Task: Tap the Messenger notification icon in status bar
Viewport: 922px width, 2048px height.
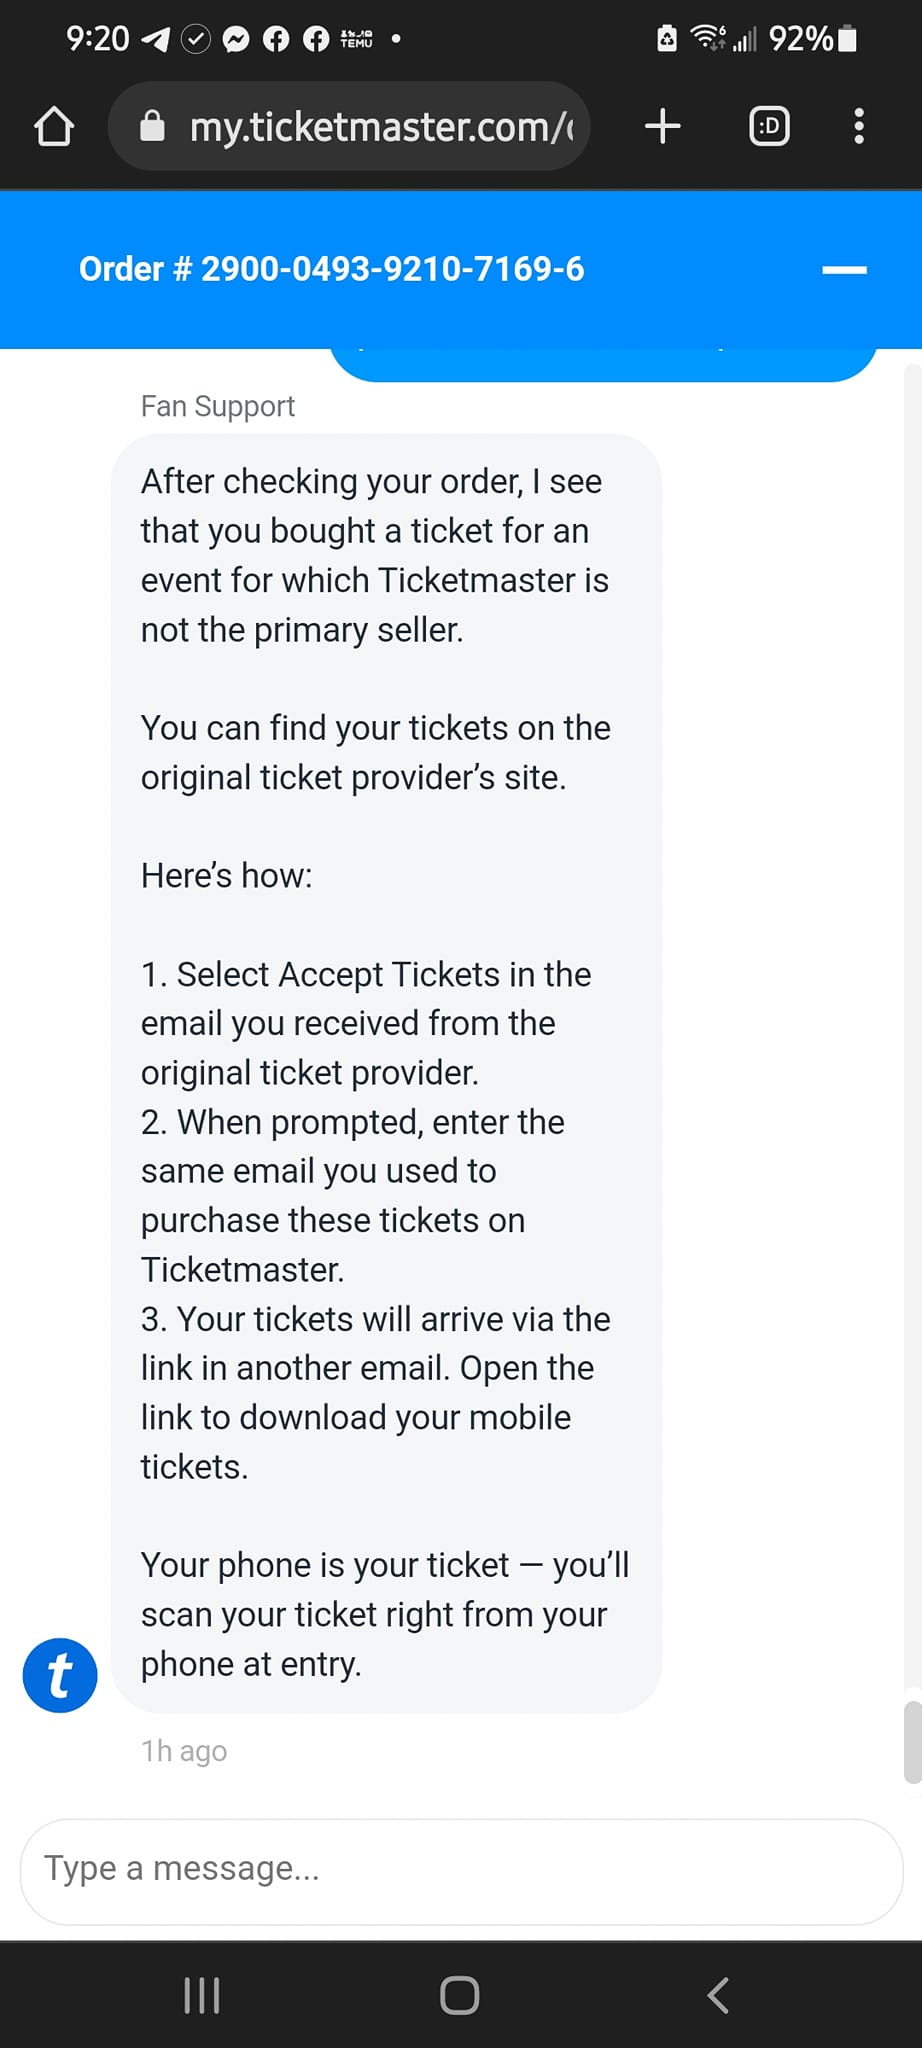Action: [x=236, y=40]
